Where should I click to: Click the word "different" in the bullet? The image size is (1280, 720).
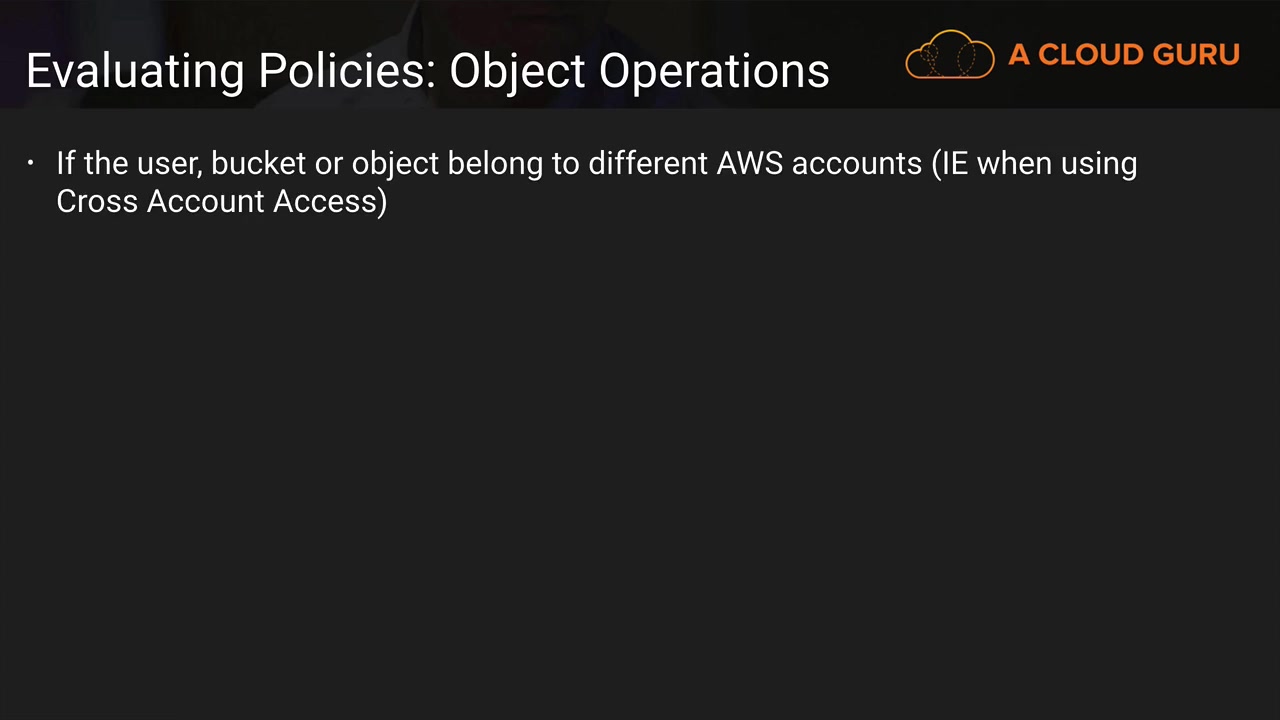(647, 163)
